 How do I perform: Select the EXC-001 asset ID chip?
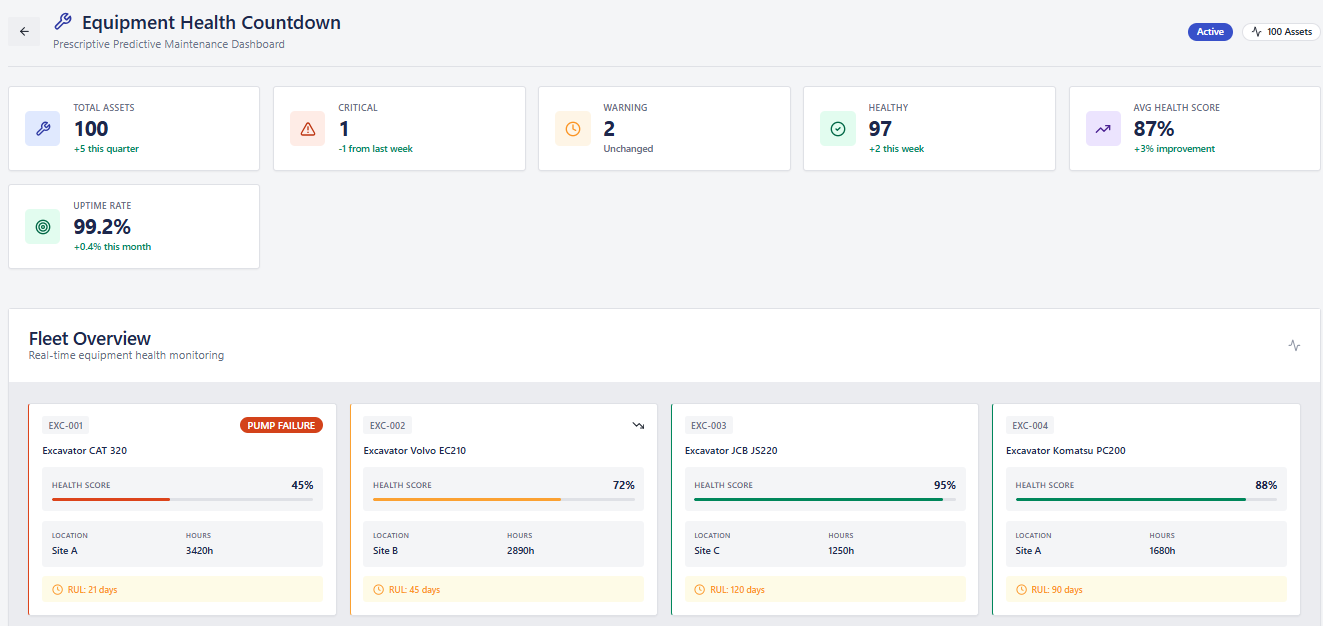(x=65, y=424)
